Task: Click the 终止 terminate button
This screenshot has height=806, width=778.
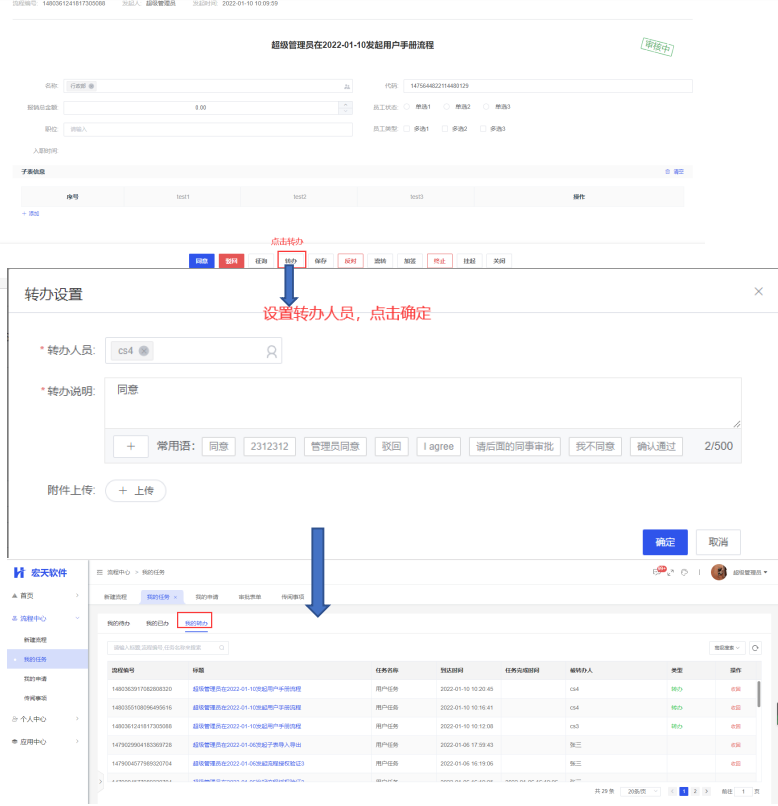Action: pyautogui.click(x=439, y=261)
